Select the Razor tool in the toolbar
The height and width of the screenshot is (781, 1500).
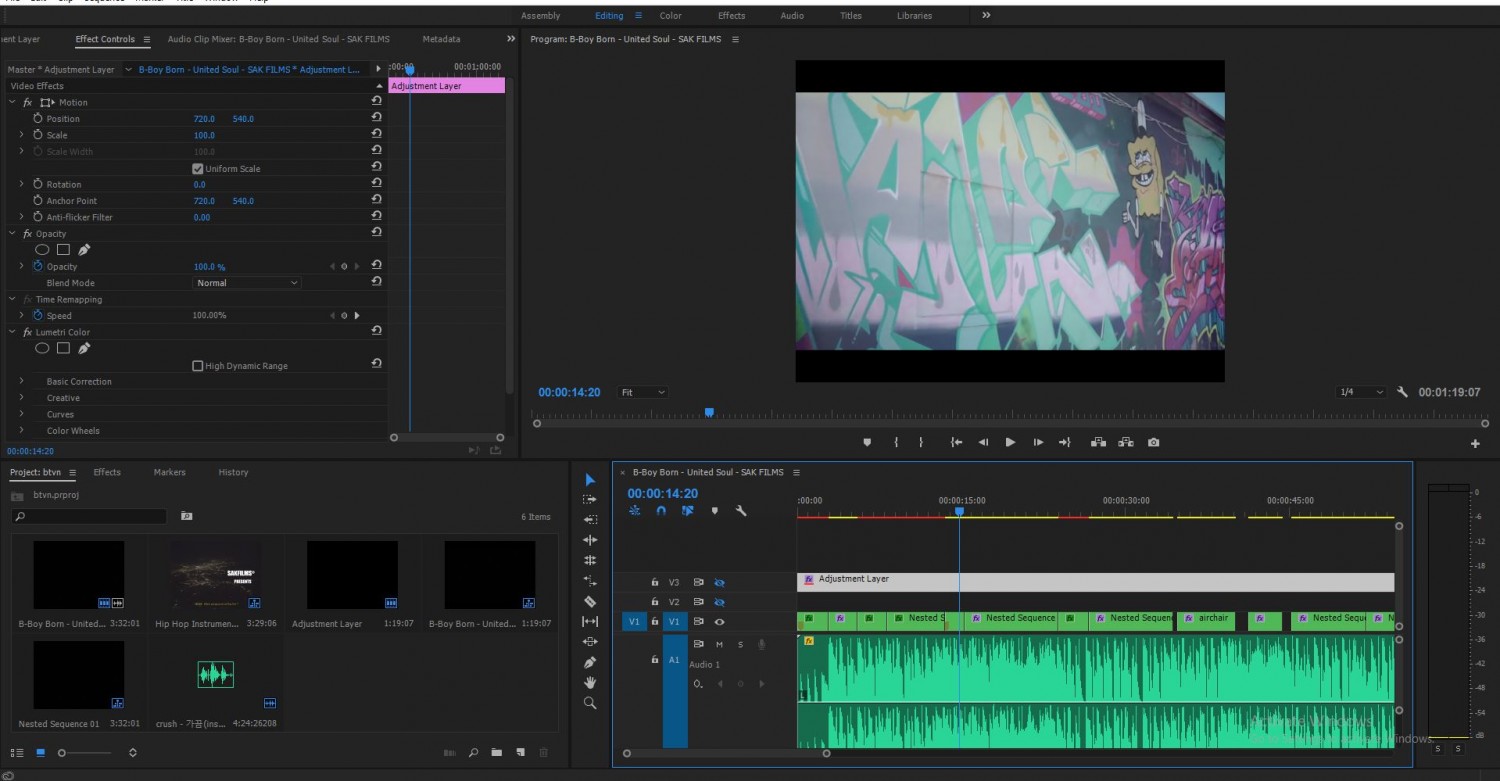(590, 601)
